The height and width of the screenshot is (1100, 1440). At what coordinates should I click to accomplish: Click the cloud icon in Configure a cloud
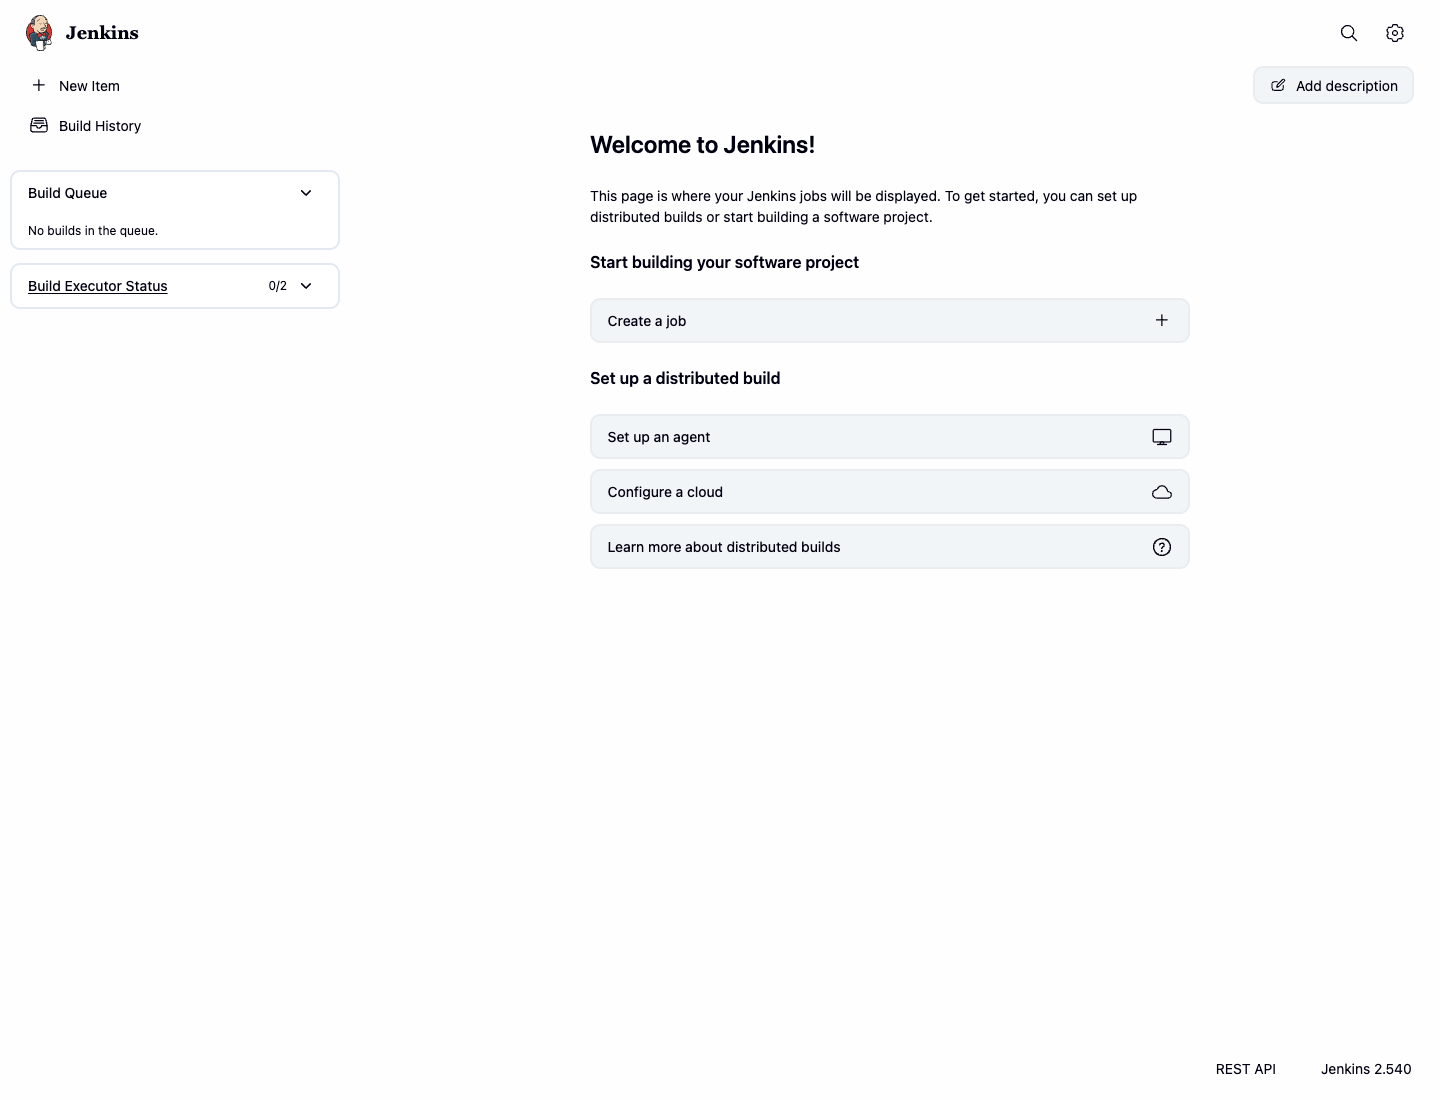pos(1162,492)
